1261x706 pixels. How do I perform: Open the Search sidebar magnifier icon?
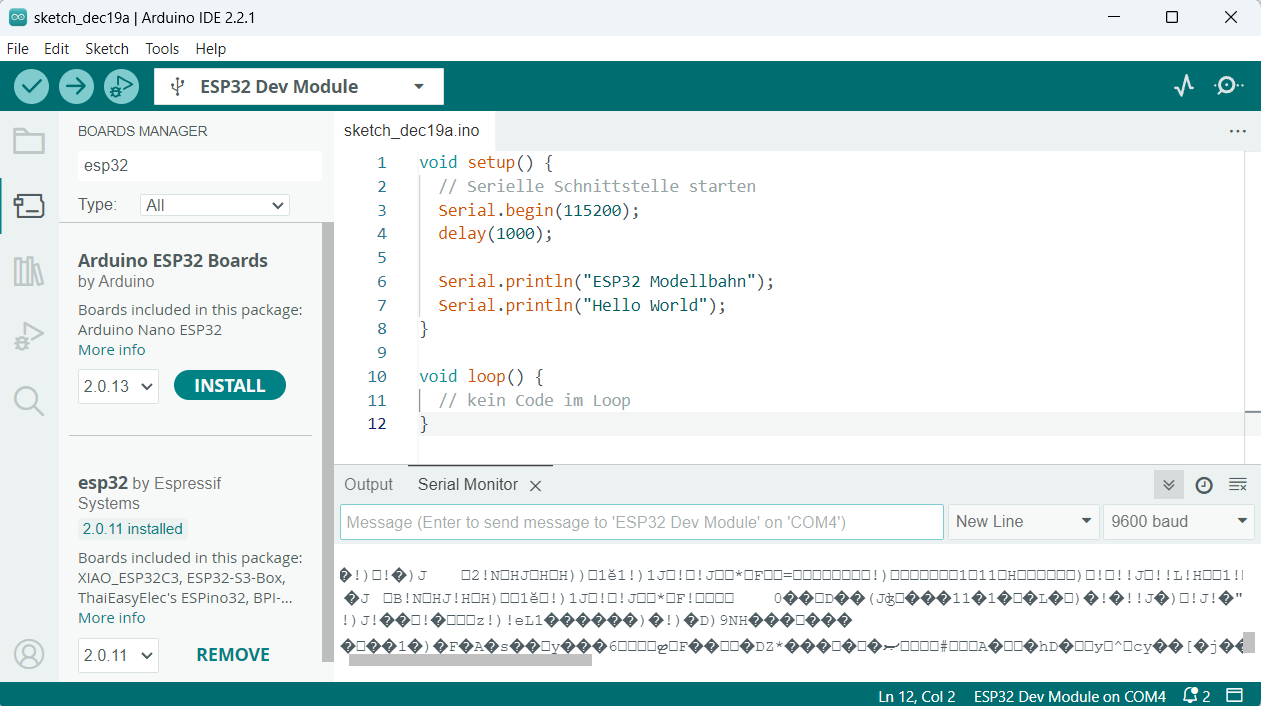(28, 401)
